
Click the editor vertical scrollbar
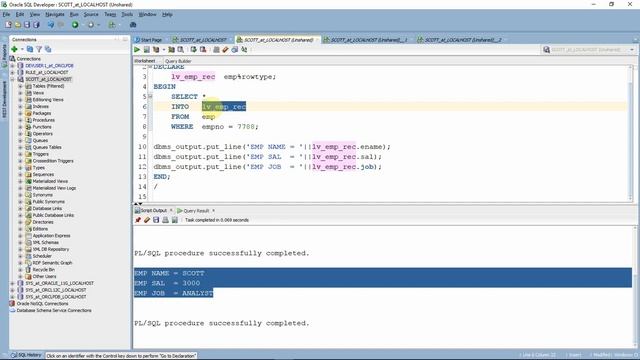[631, 133]
